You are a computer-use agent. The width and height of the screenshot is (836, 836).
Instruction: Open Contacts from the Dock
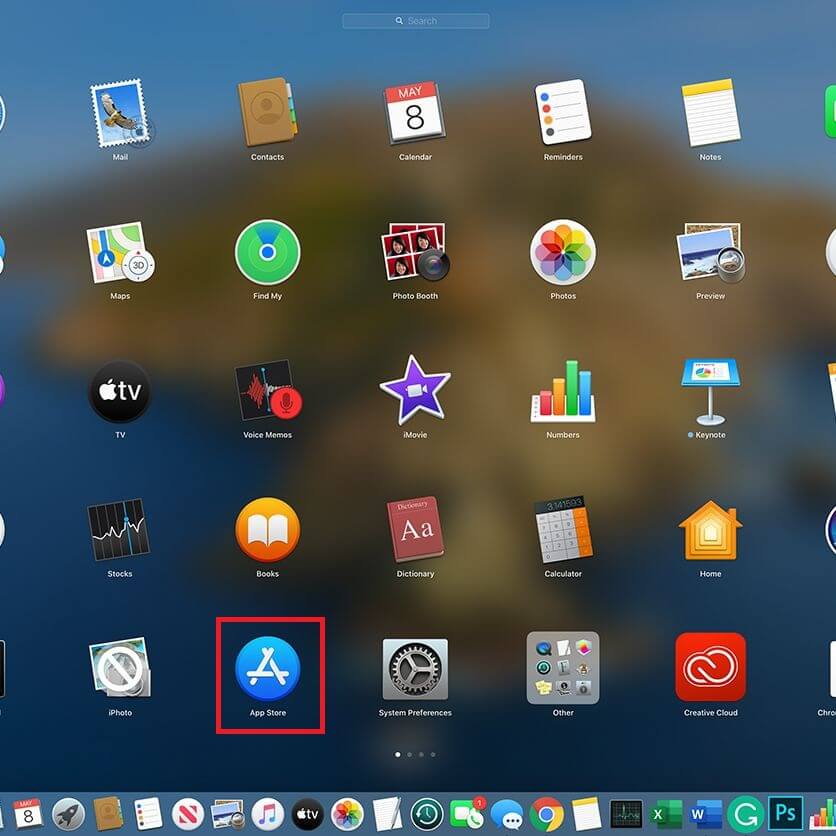point(108,814)
